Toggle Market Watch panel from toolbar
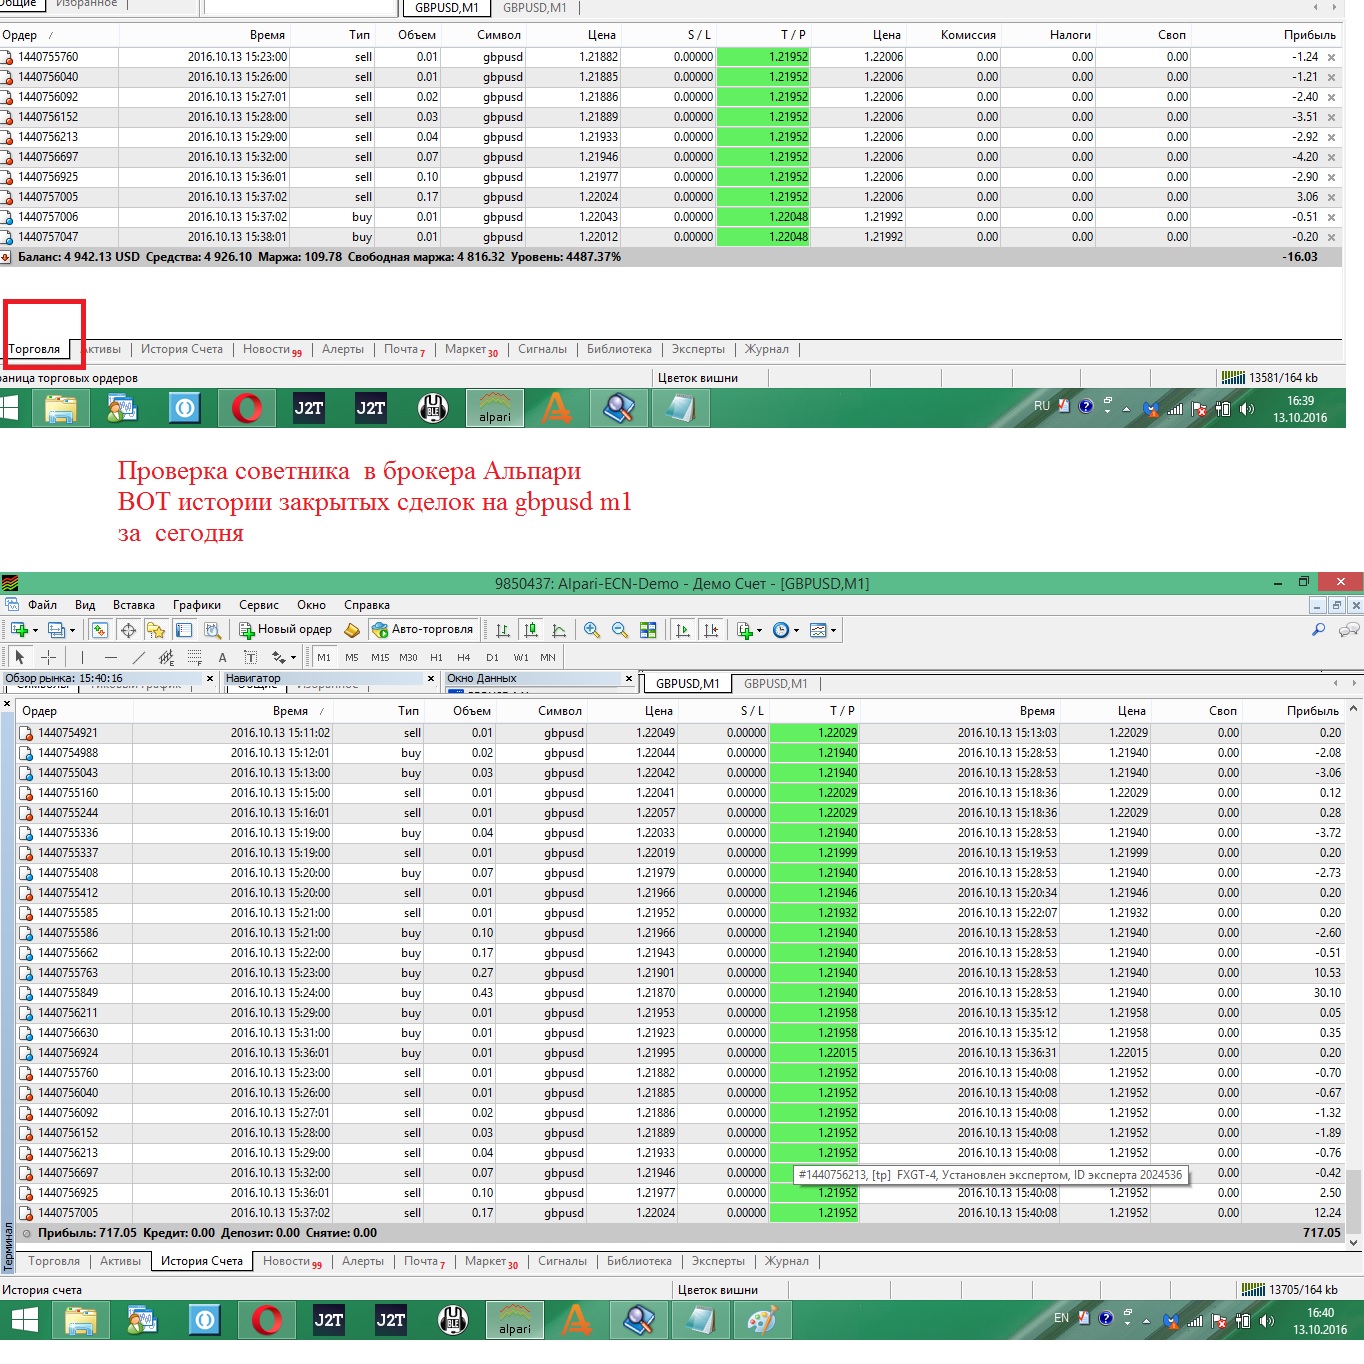Viewport: 1364px width, 1364px height. (x=99, y=630)
